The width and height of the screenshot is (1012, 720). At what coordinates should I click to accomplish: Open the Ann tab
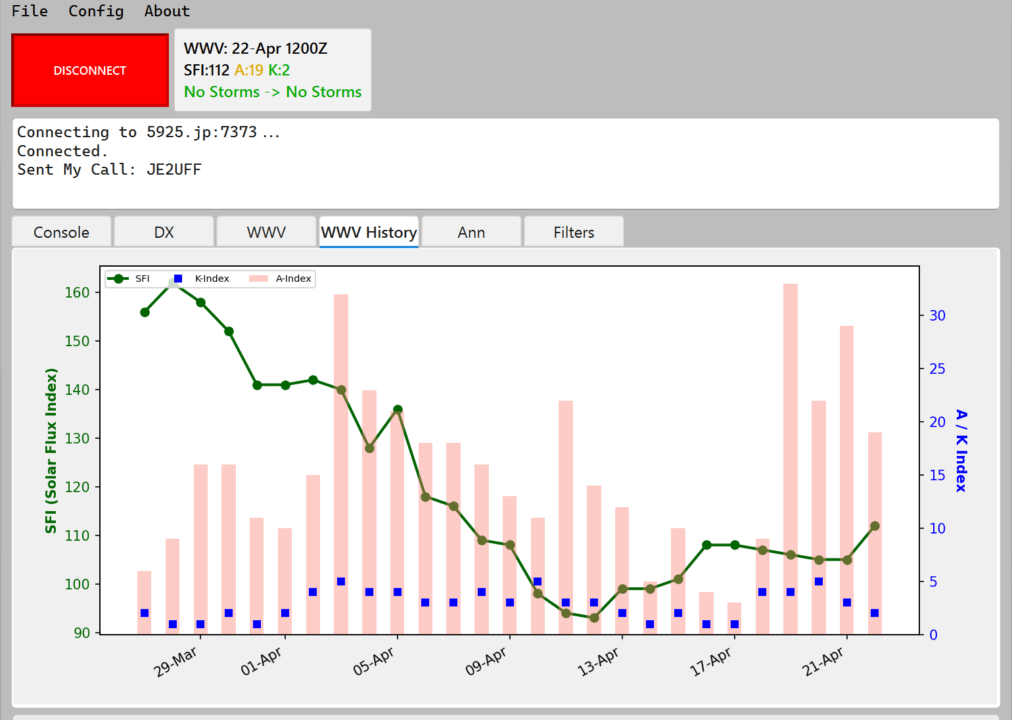pyautogui.click(x=471, y=232)
